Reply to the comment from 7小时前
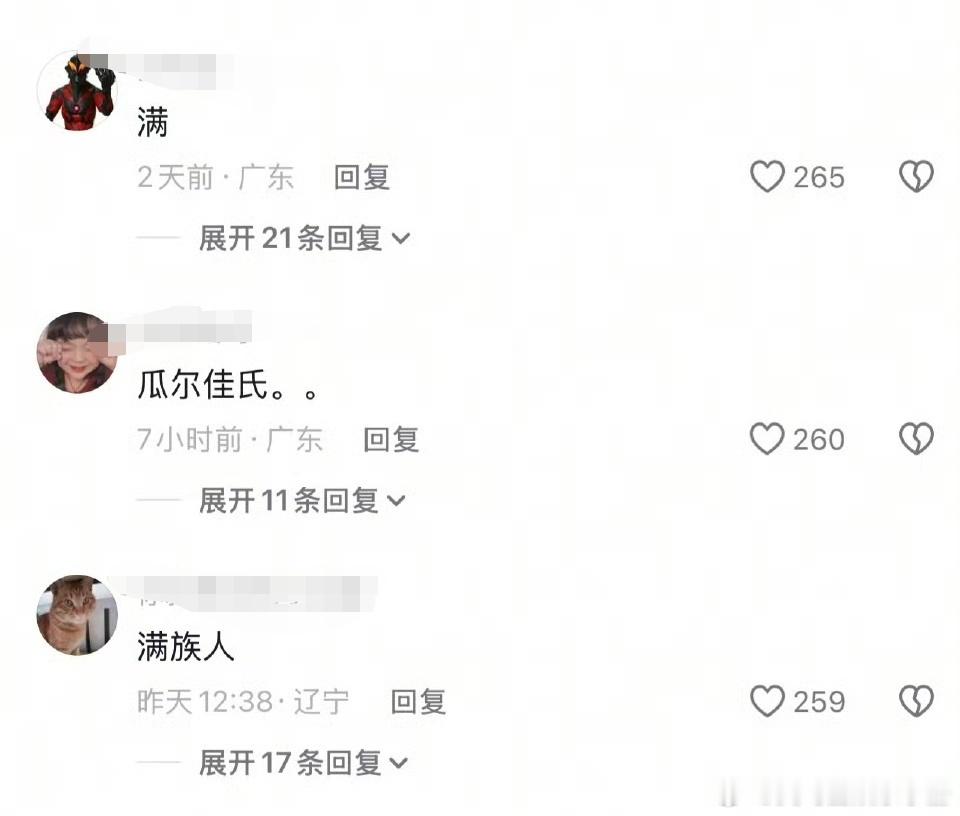Image resolution: width=960 pixels, height=816 pixels. (x=391, y=440)
